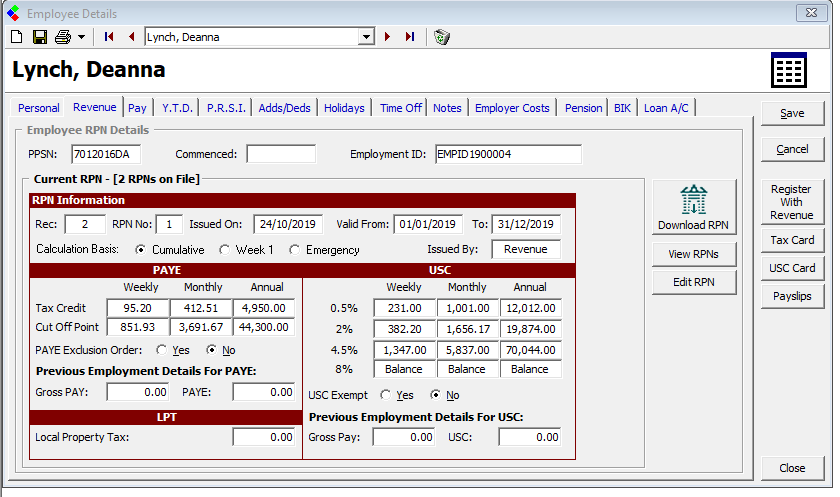
Task: Go to the previous employee record
Action: 131,37
